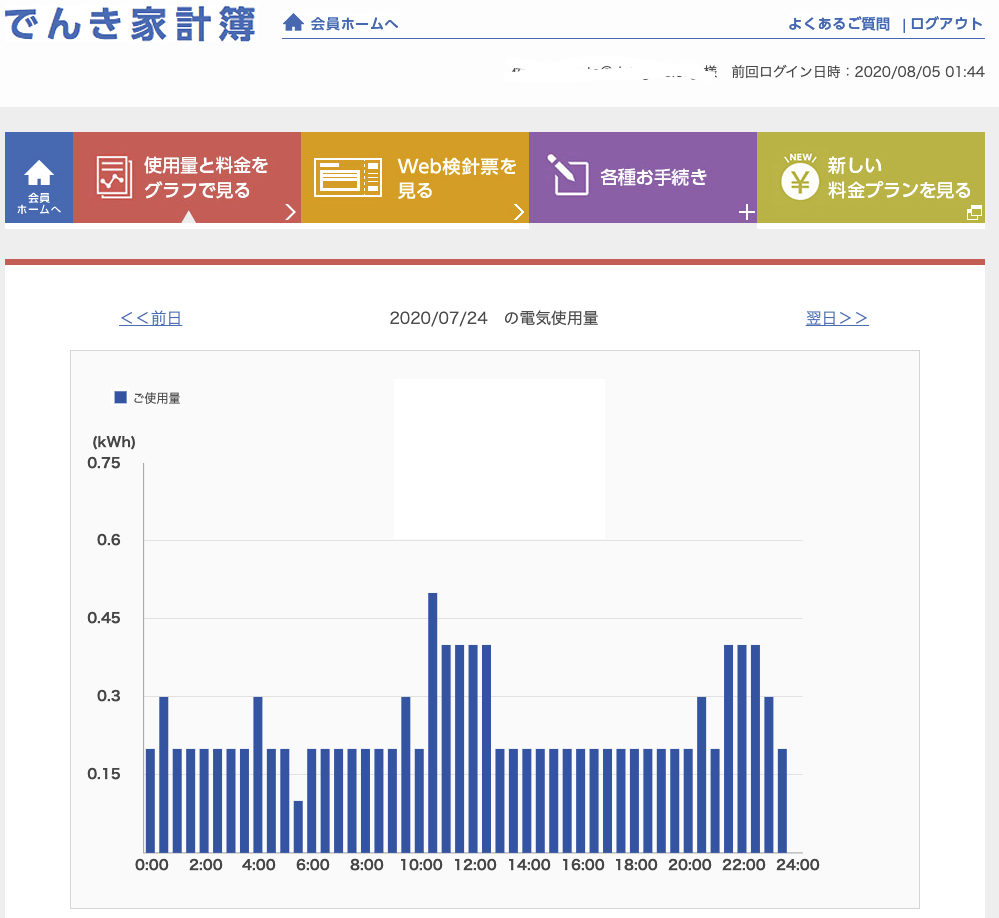The height and width of the screenshot is (918, 999).
Task: Click the Web meter slip icon
Action: [347, 177]
